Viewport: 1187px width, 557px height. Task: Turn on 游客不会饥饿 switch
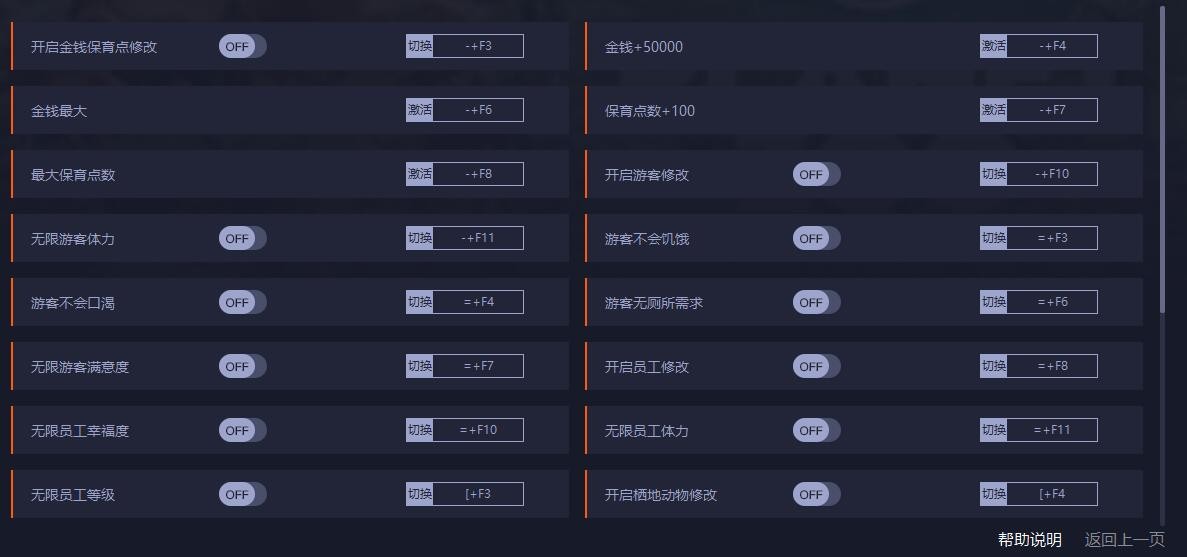(816, 238)
